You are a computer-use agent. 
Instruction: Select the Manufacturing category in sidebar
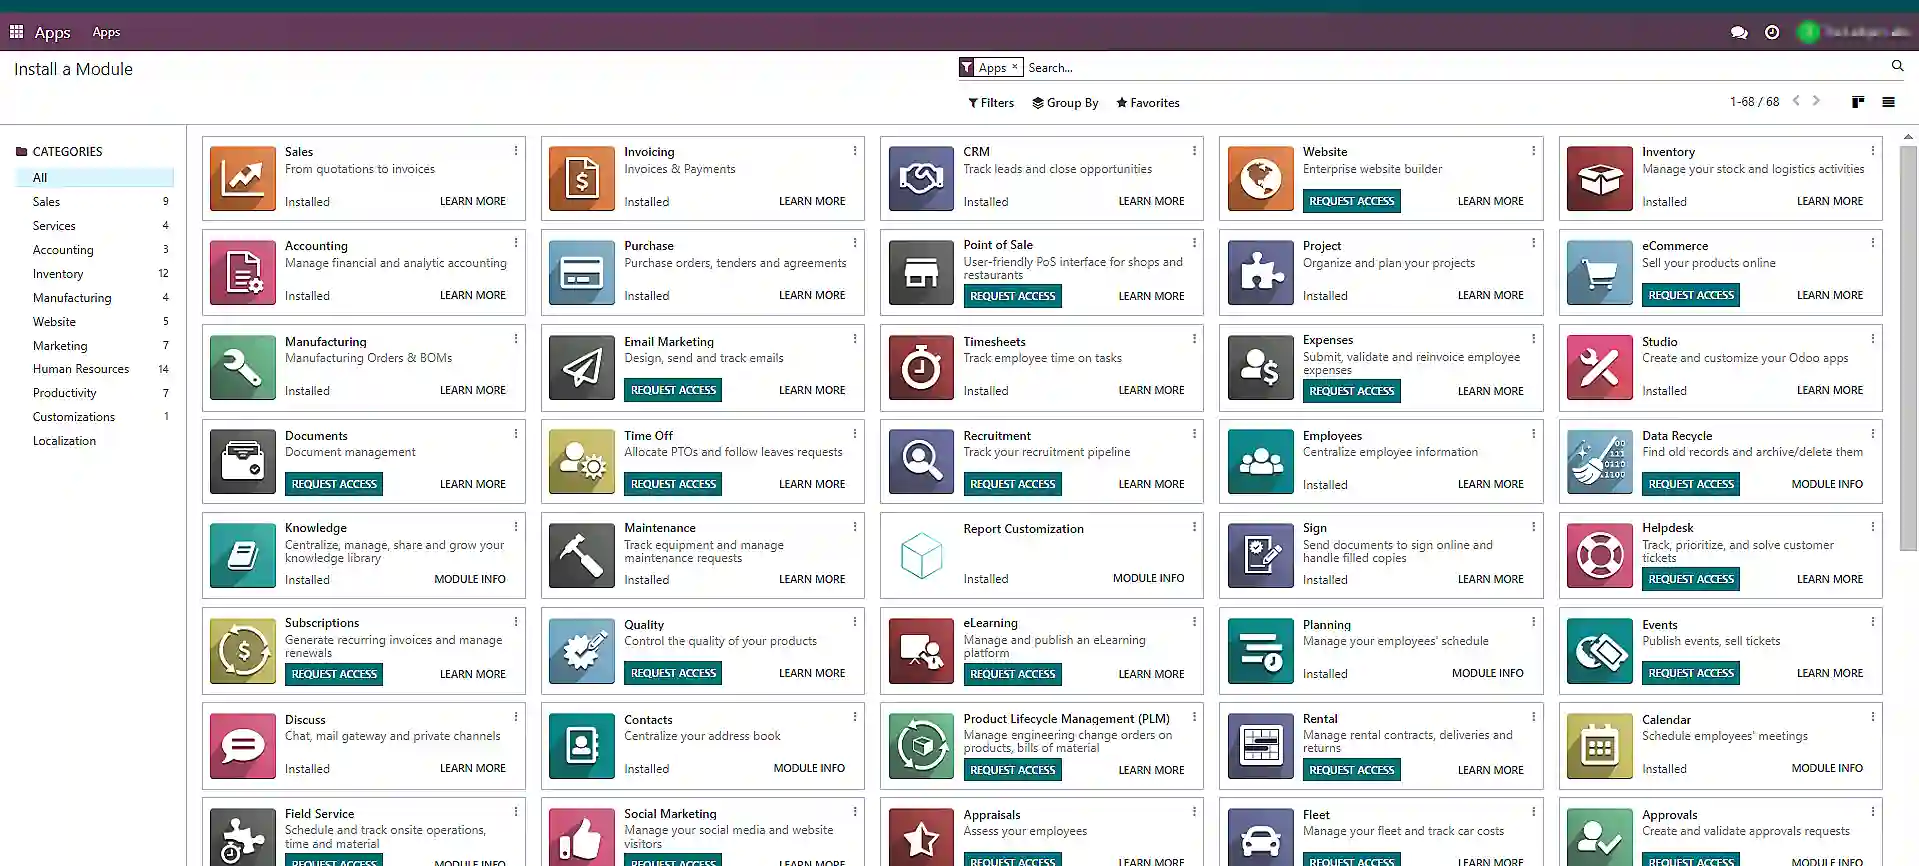pyautogui.click(x=72, y=298)
